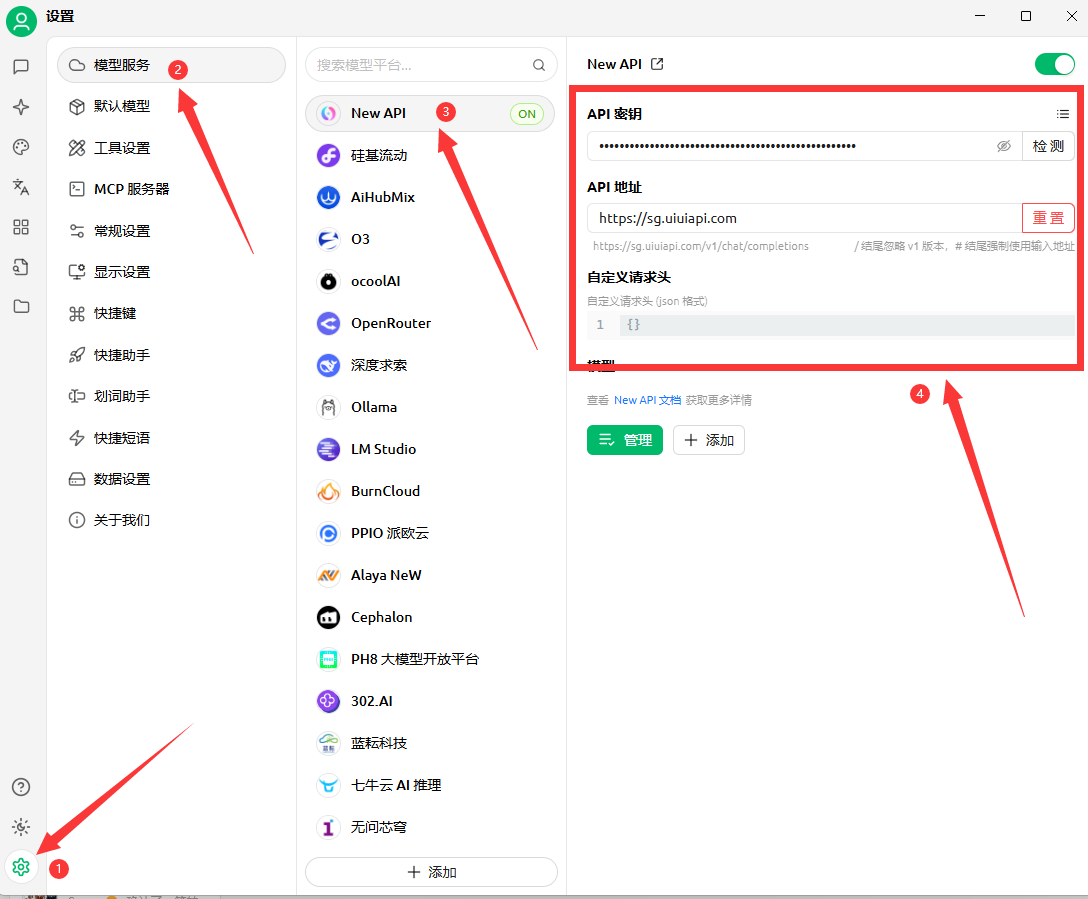This screenshot has height=899, width=1088.
Task: Open the help question mark icon
Action: tap(22, 787)
